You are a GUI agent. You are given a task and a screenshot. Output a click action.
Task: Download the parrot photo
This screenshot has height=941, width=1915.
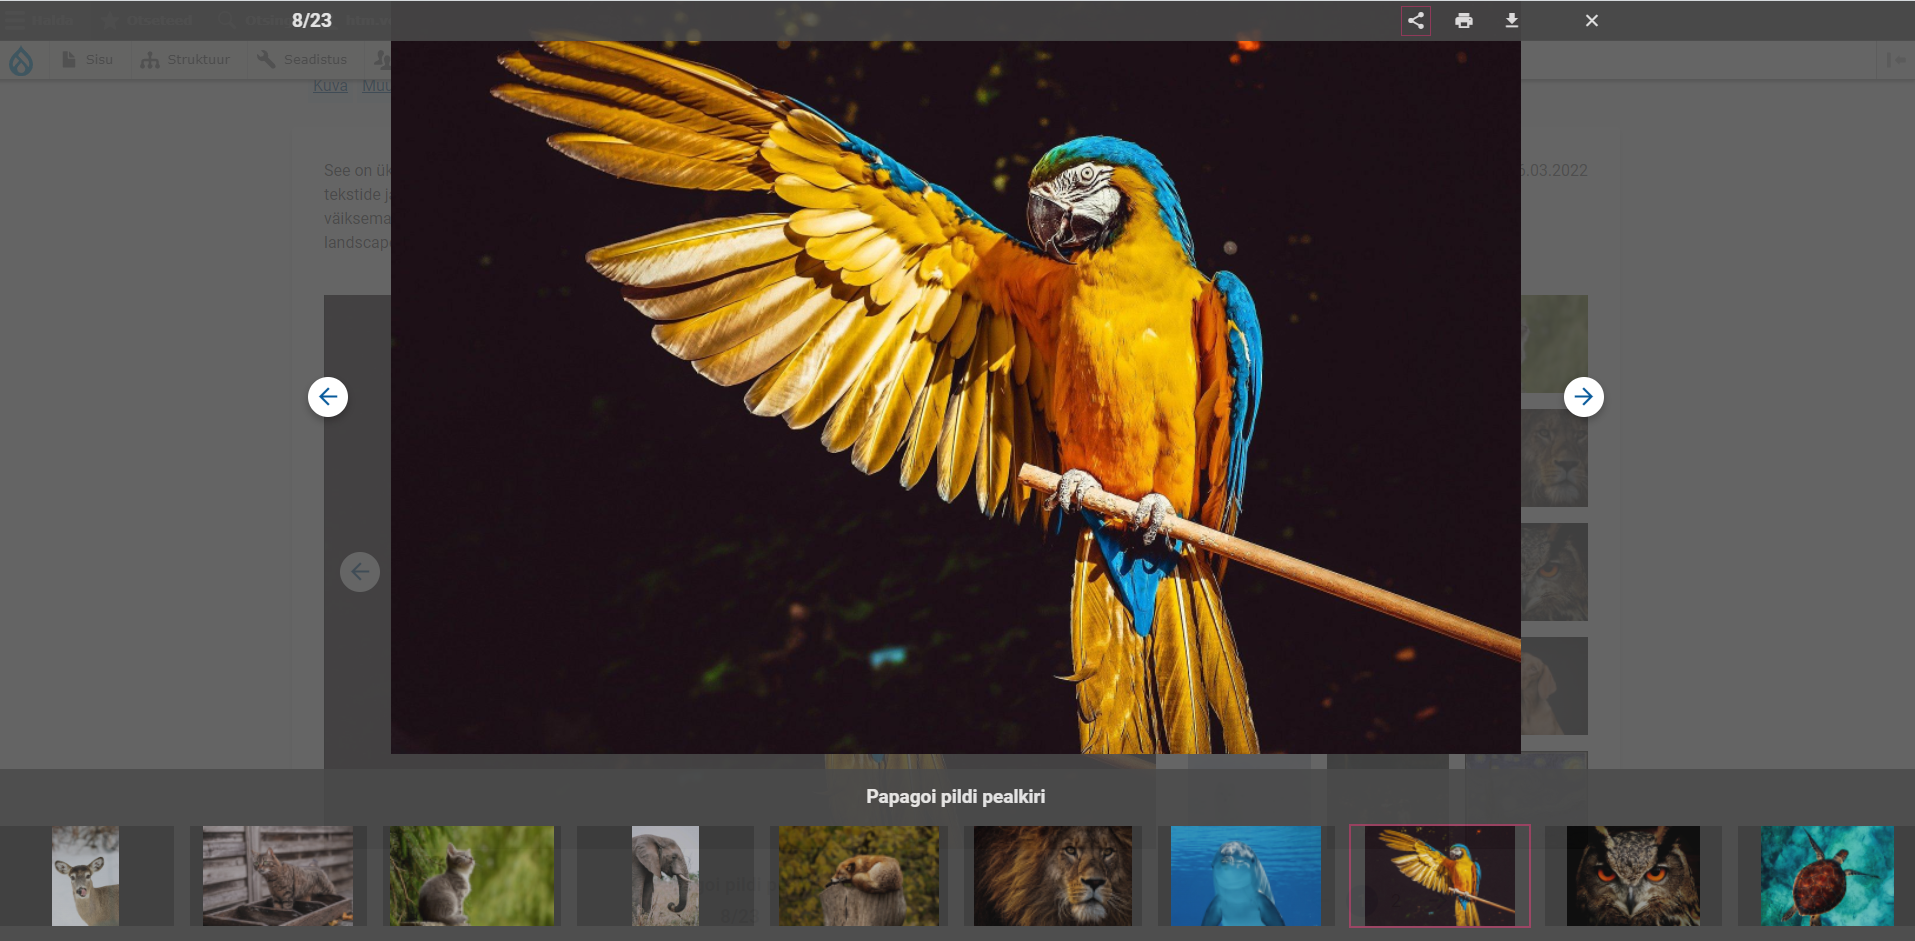point(1511,21)
